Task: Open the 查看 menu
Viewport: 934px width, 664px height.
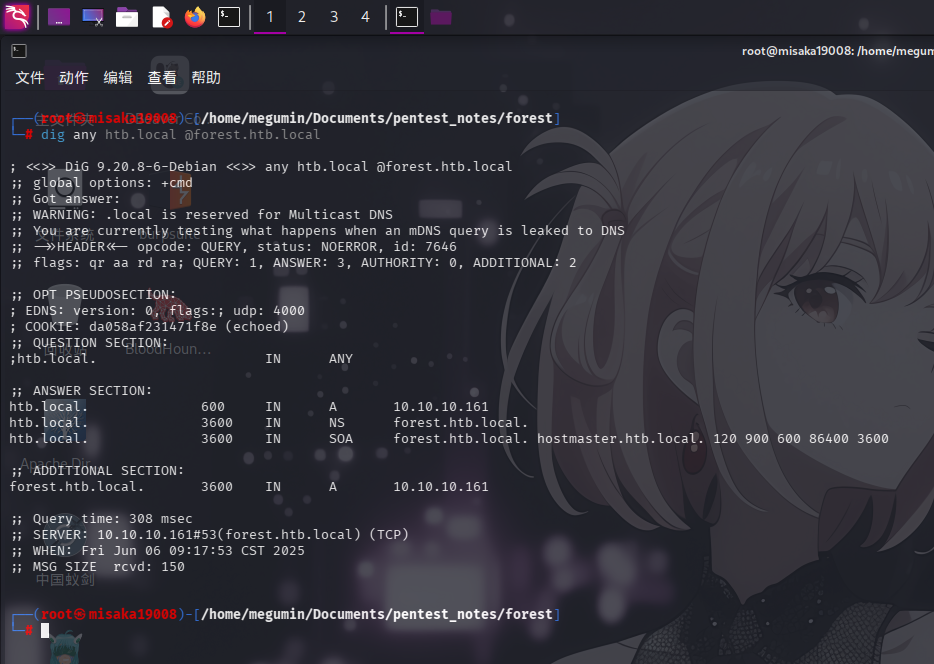Action: pos(162,78)
